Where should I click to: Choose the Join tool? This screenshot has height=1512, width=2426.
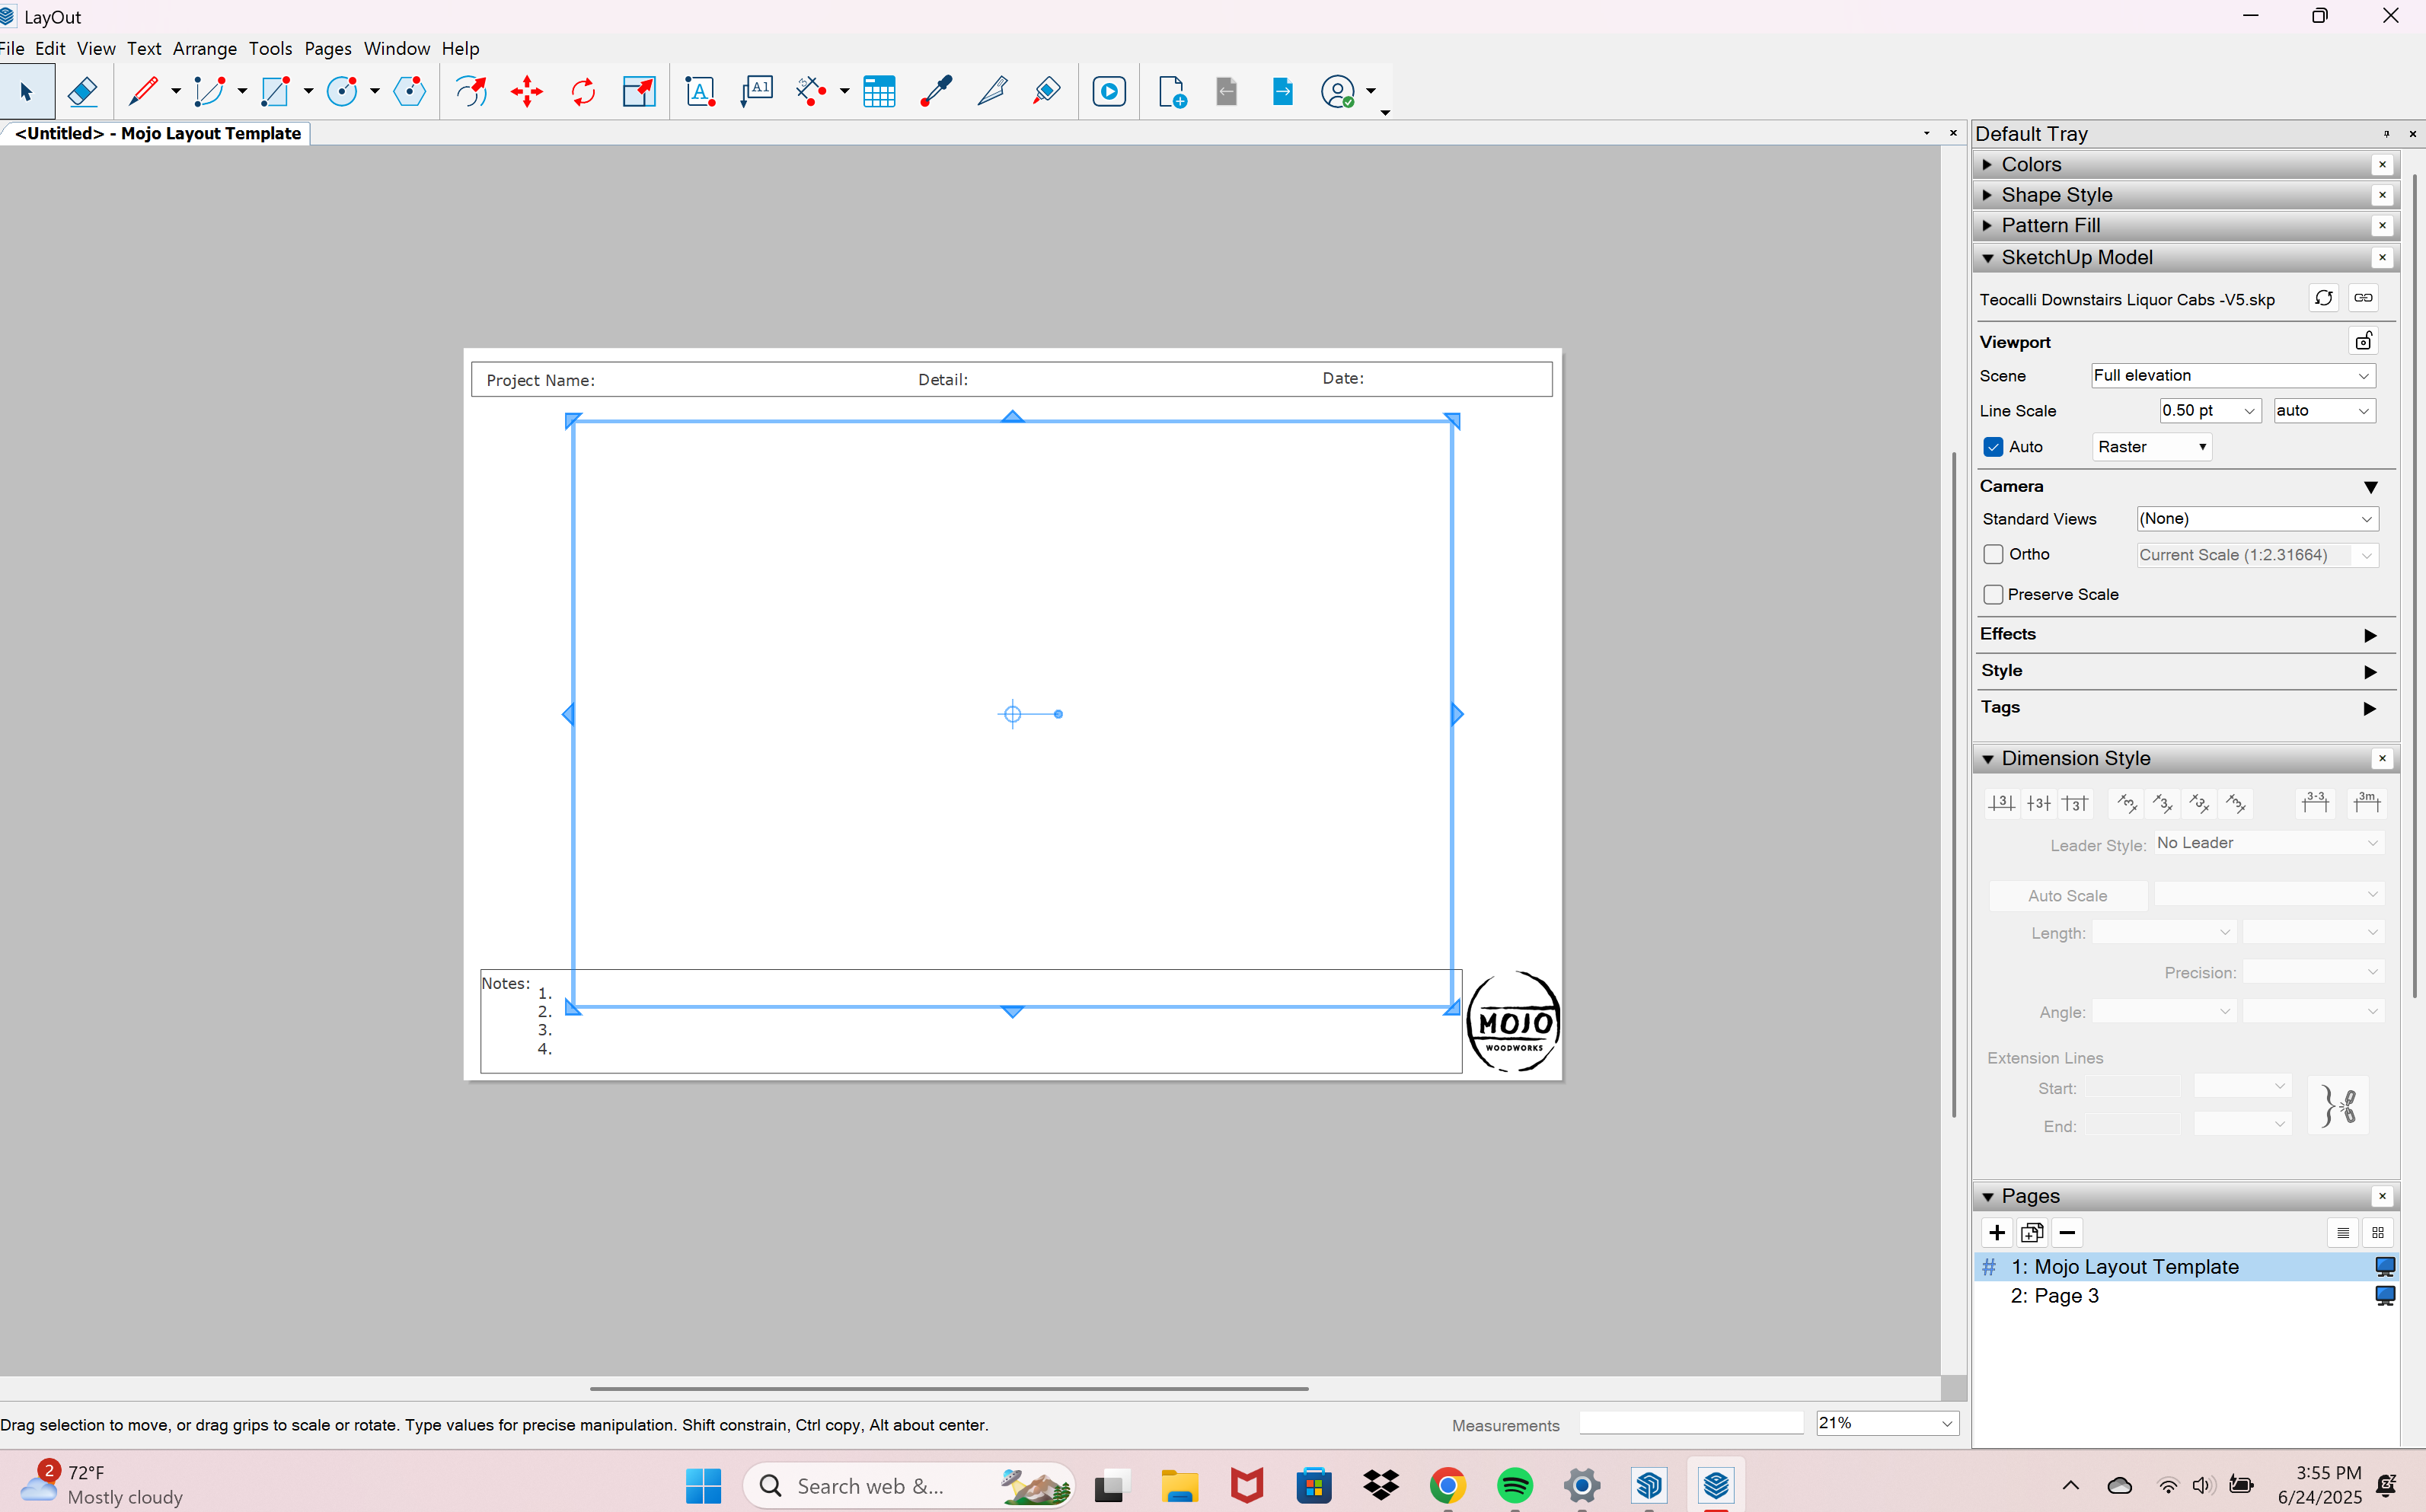1047,92
